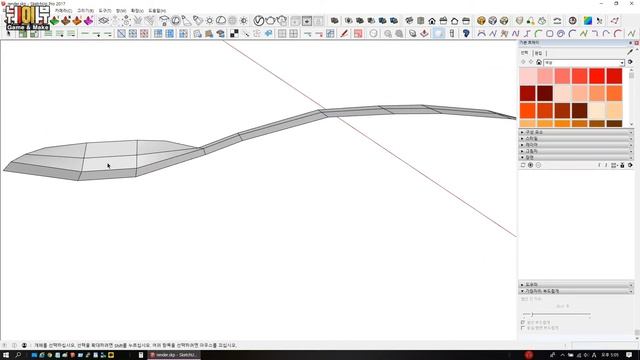Image resolution: width=640 pixels, height=360 pixels.
Task: Click the rounded square curve tool
Action: tap(550, 33)
